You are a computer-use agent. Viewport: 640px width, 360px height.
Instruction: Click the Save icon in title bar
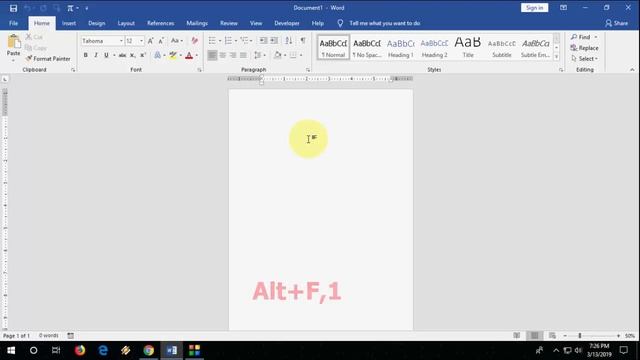[x=13, y=8]
